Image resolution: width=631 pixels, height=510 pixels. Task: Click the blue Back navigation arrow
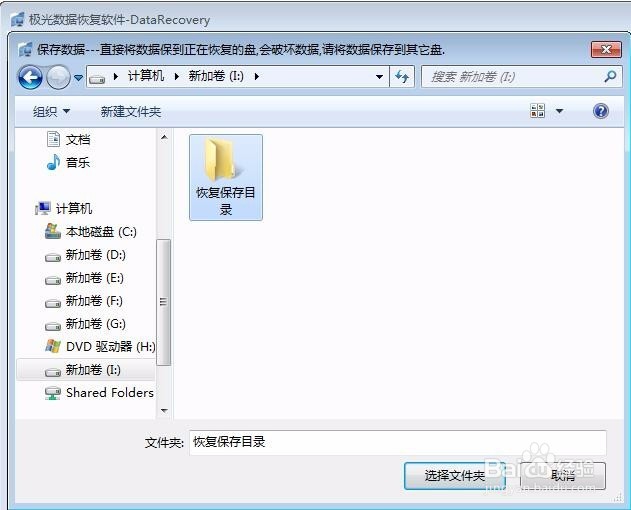point(30,77)
